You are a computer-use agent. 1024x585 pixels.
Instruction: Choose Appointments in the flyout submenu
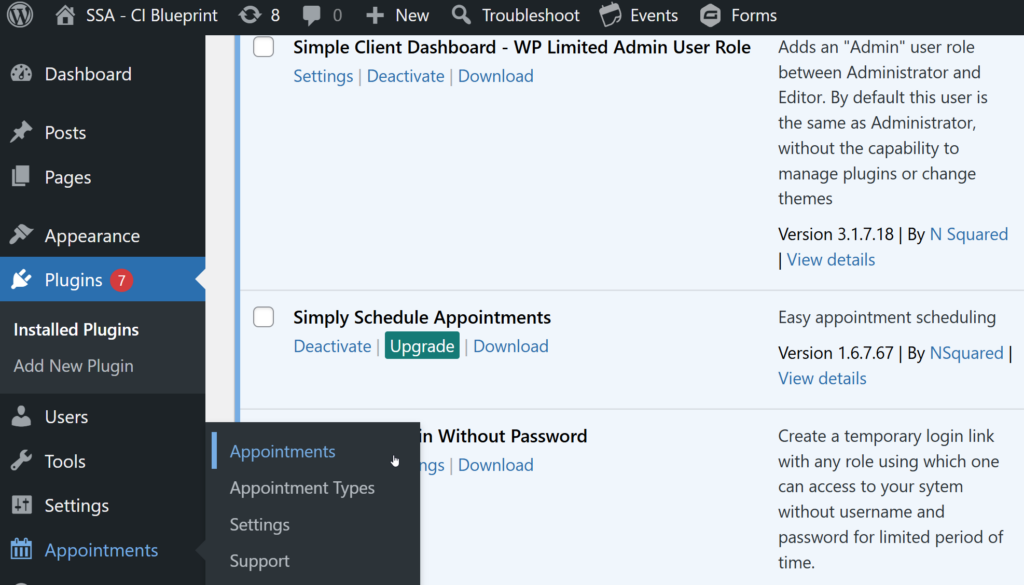click(282, 452)
